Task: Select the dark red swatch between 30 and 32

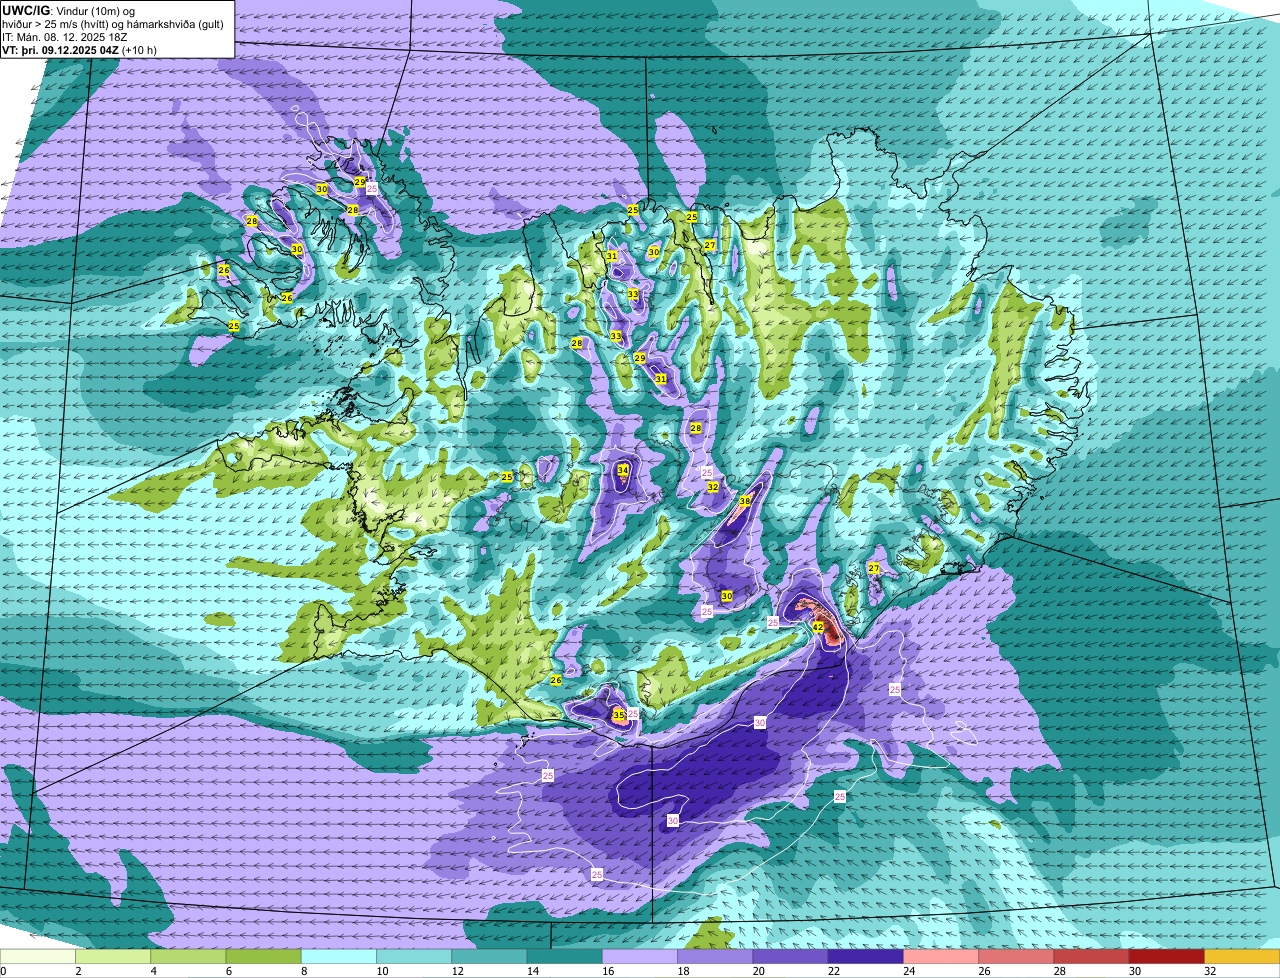Action: click(1166, 956)
